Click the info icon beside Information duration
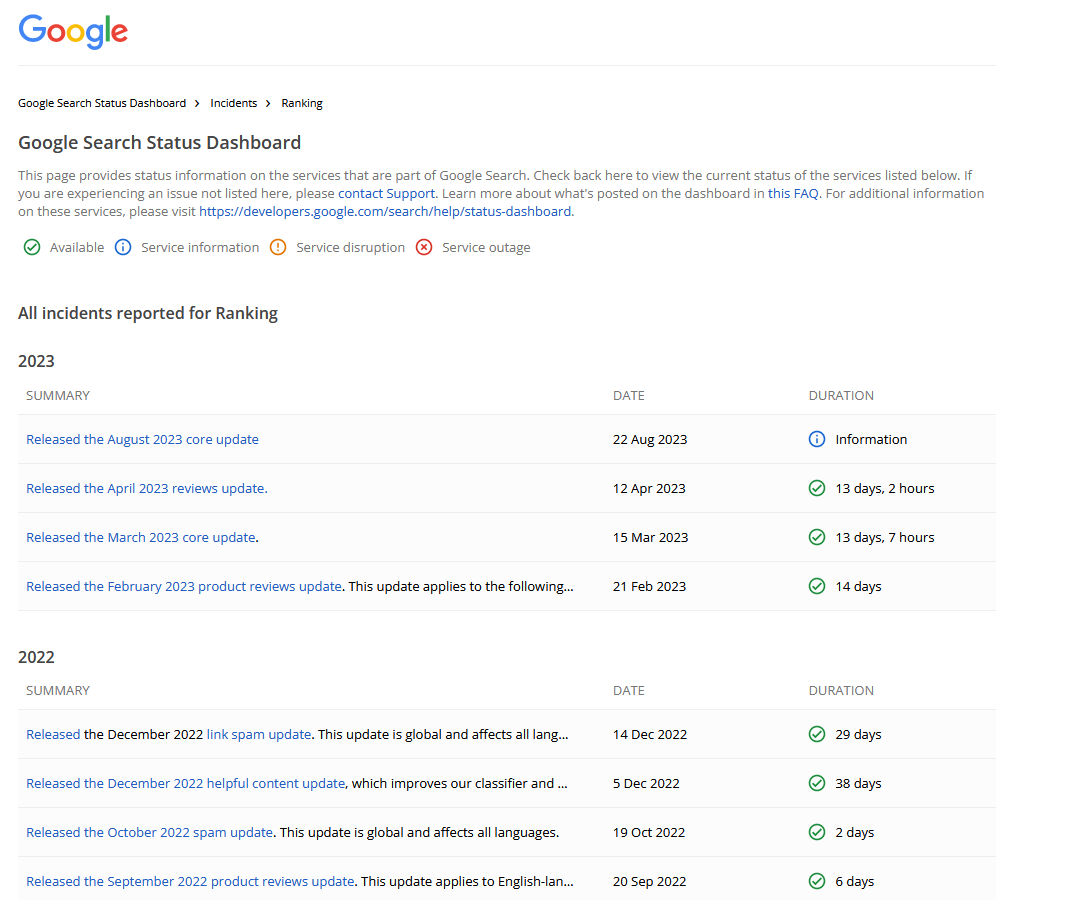Viewport: 1078px width, 900px height. pyautogui.click(x=817, y=439)
